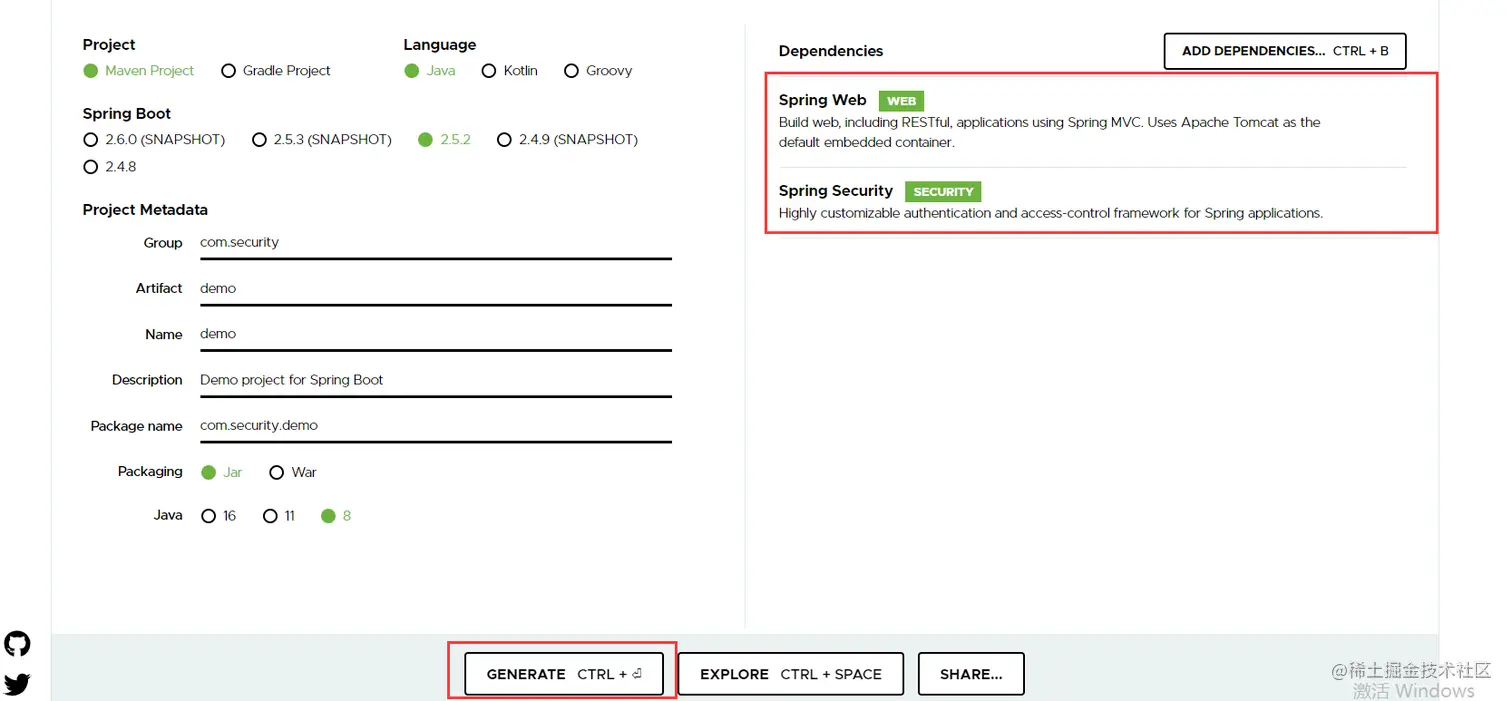Set Java version to 8

(x=336, y=516)
